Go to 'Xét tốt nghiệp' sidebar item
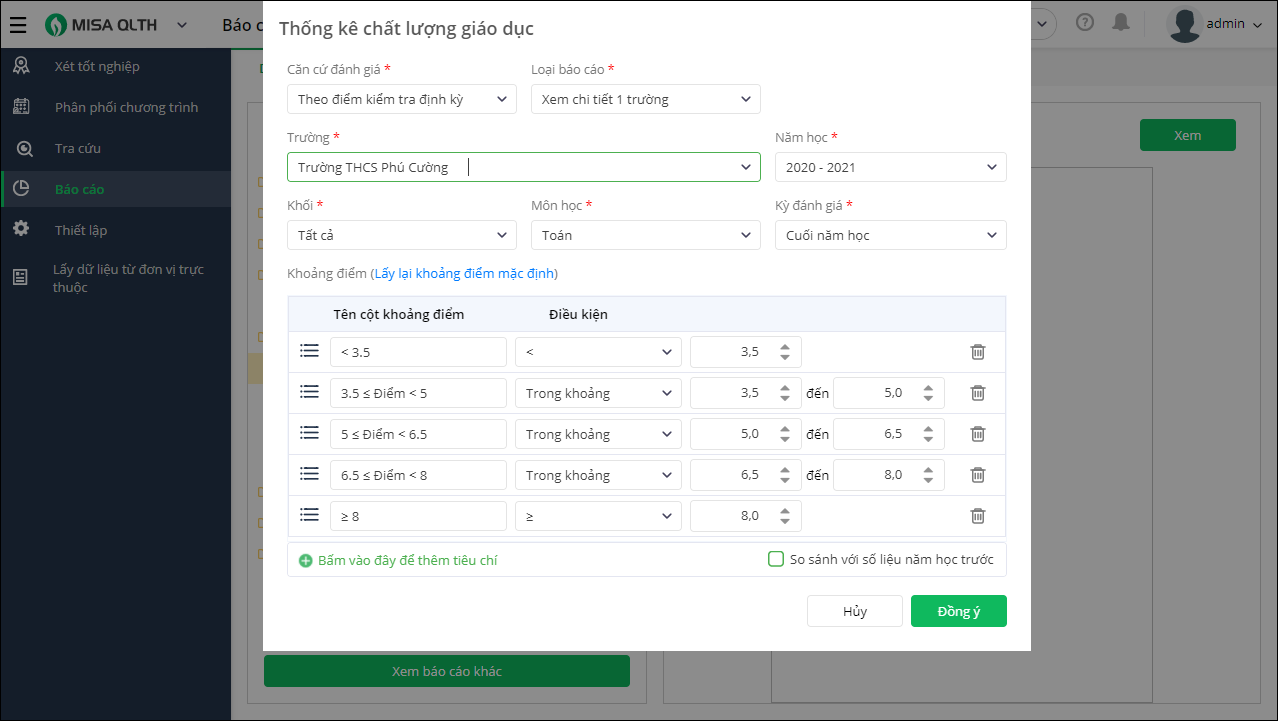Screen dimensions: 1278x721 pyautogui.click(x=96, y=66)
